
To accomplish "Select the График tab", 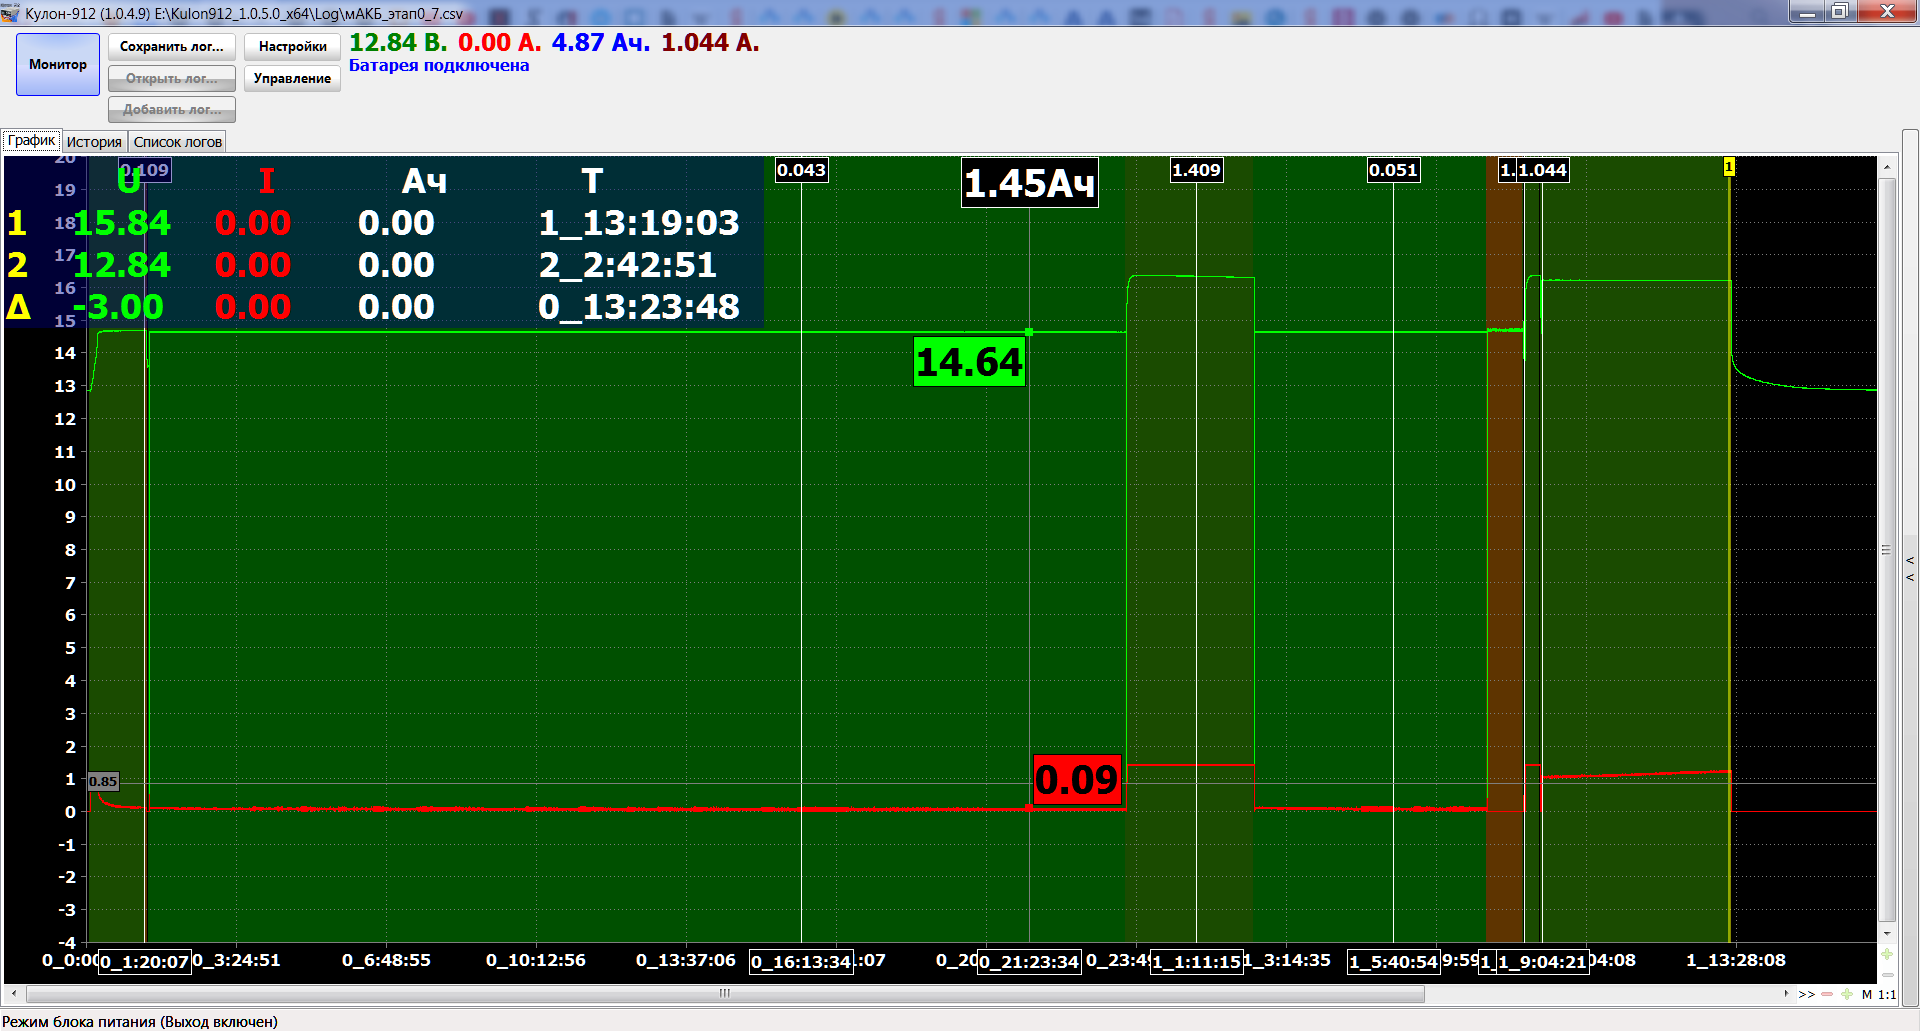I will 31,141.
